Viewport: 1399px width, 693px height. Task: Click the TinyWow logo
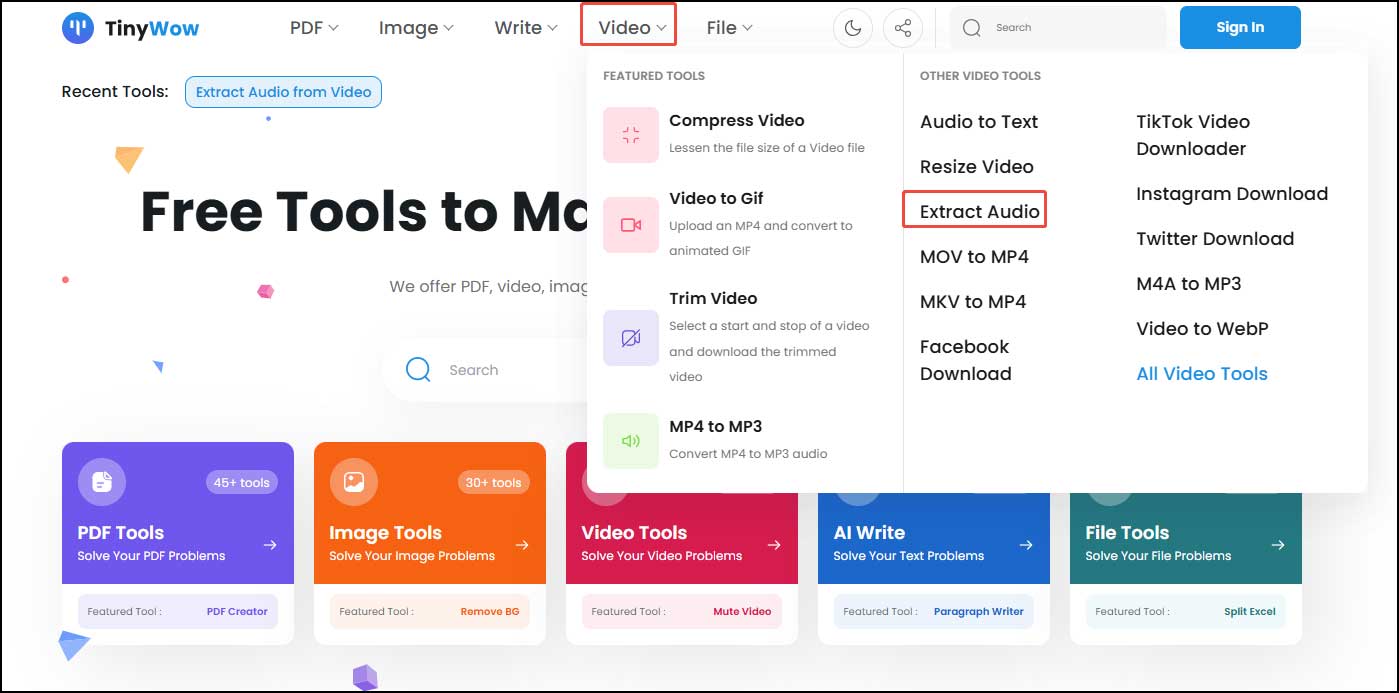pos(130,28)
